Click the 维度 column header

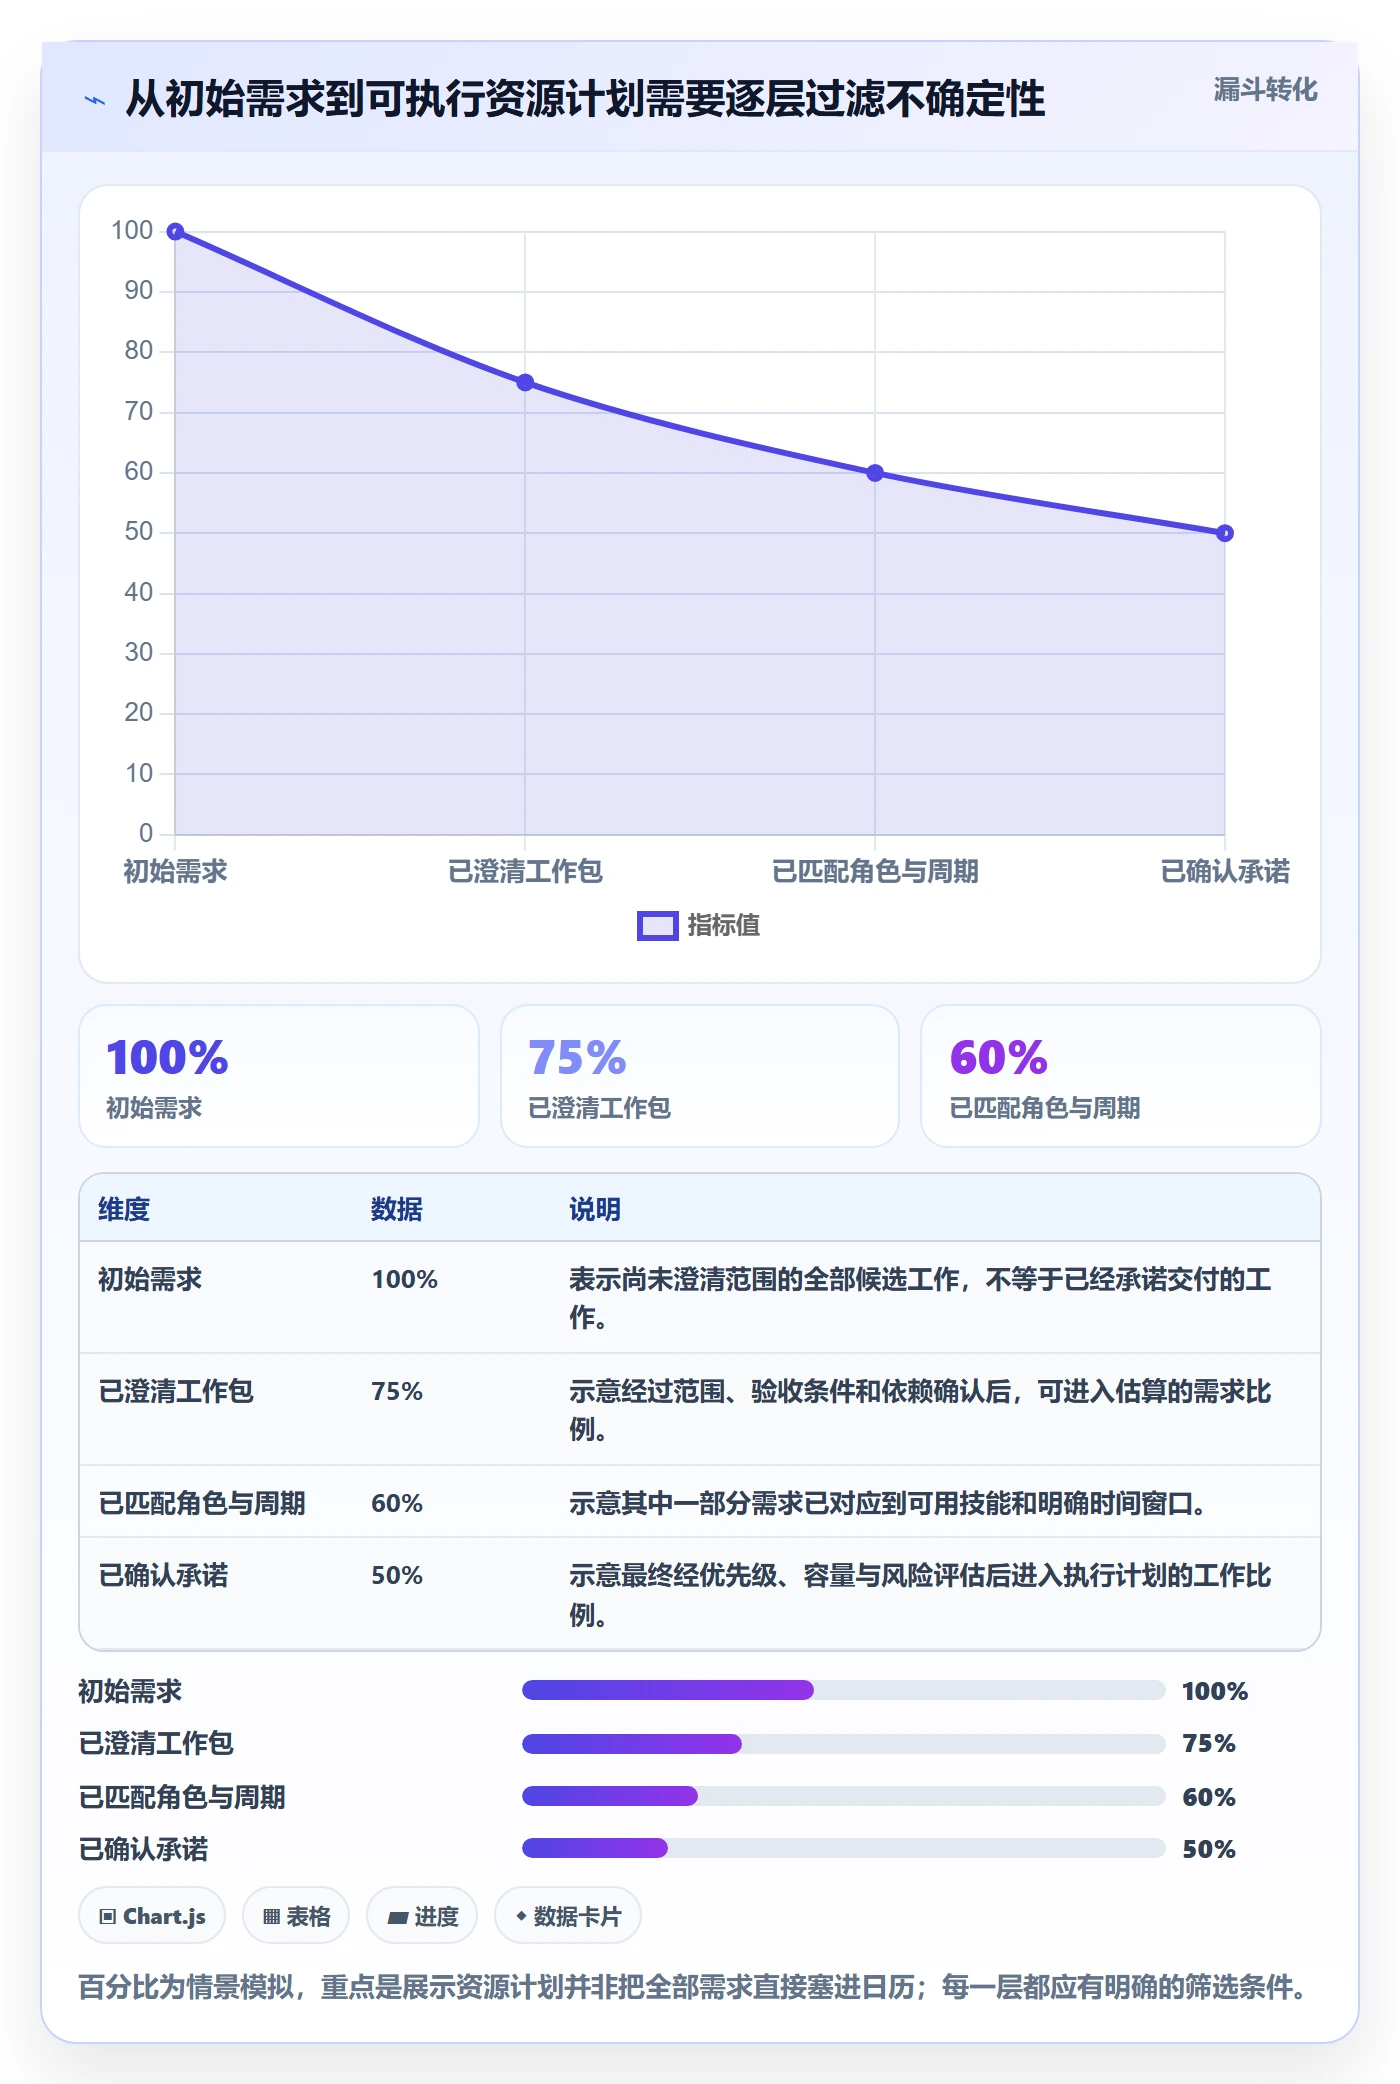pyautogui.click(x=124, y=1209)
